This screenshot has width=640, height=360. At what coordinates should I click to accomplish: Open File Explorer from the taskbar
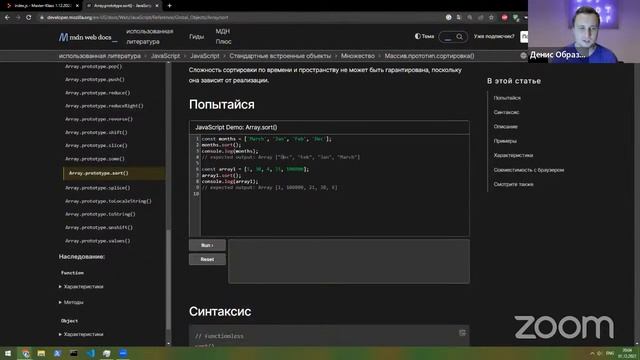[x=41, y=353]
